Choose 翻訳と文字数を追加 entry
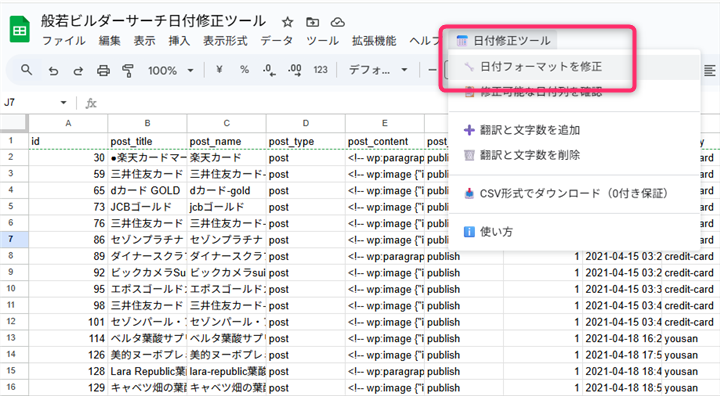The image size is (720, 396). [574, 130]
